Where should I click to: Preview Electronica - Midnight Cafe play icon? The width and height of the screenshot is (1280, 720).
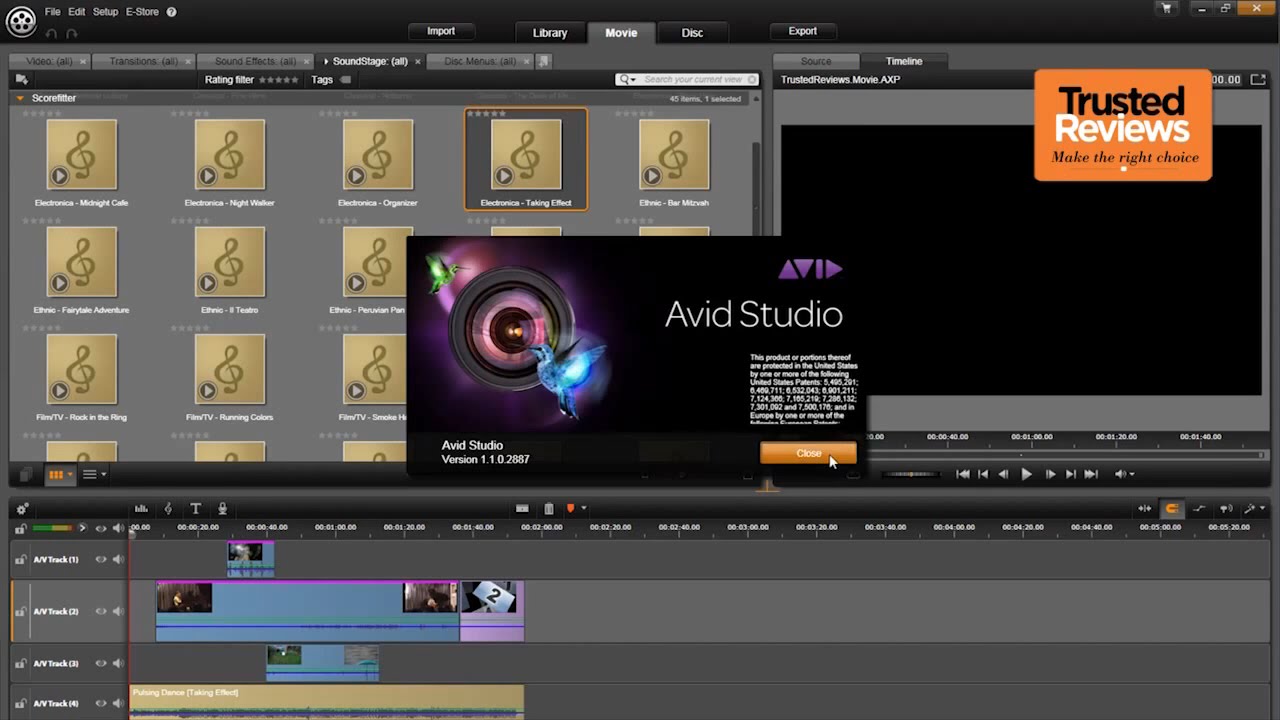click(x=59, y=177)
